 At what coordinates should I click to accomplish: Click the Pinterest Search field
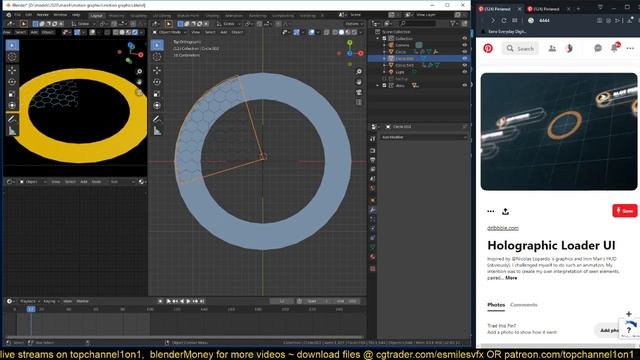(x=520, y=49)
